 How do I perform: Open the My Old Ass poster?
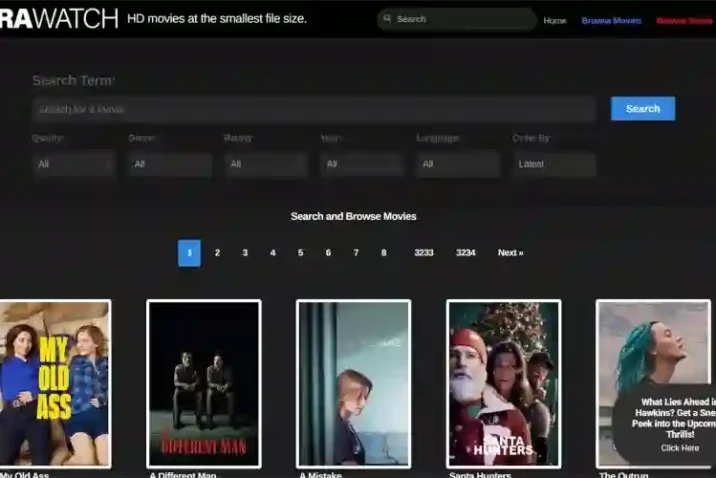tap(55, 383)
